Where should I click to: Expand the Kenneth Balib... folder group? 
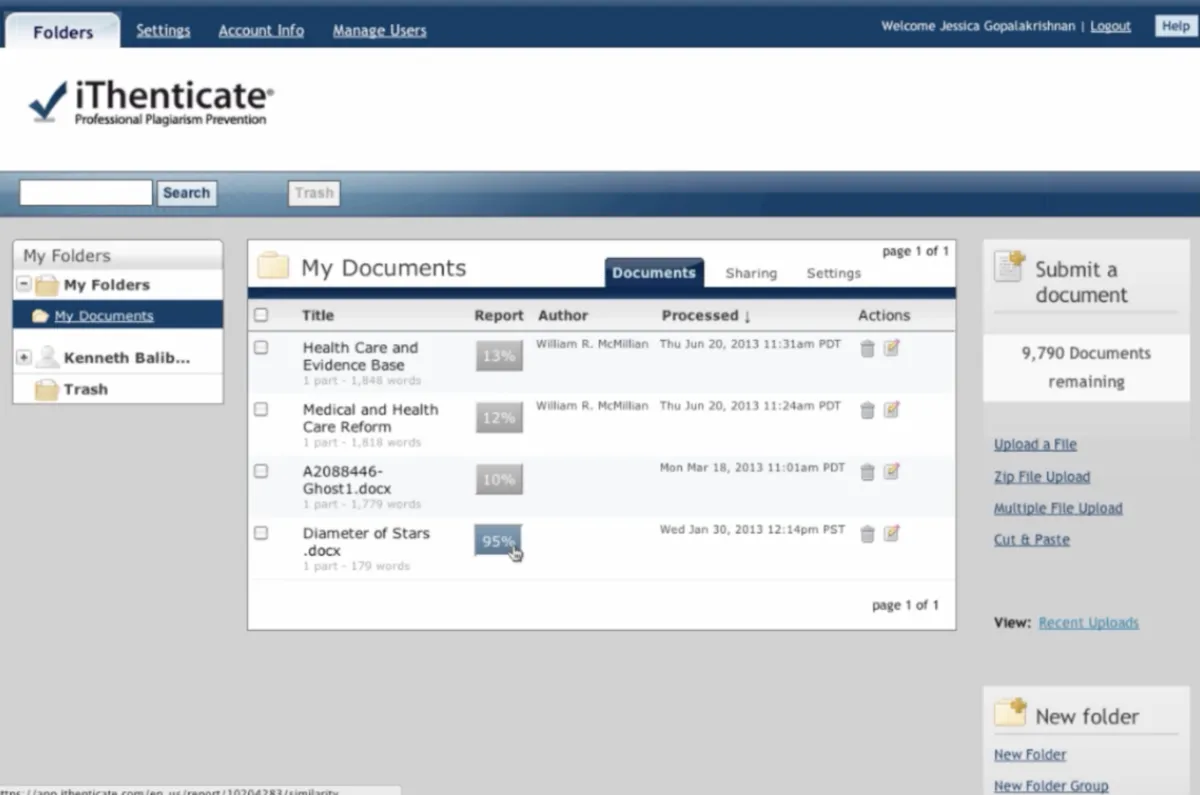click(24, 357)
